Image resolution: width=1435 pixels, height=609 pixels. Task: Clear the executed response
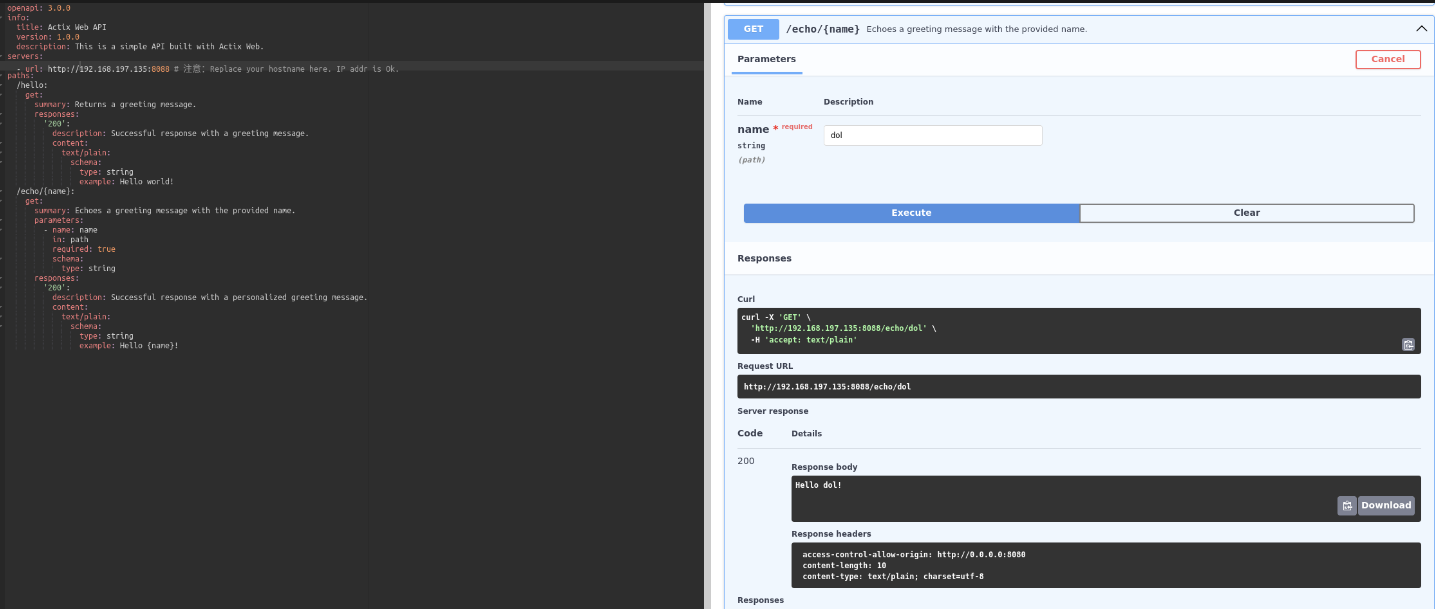click(x=1246, y=213)
